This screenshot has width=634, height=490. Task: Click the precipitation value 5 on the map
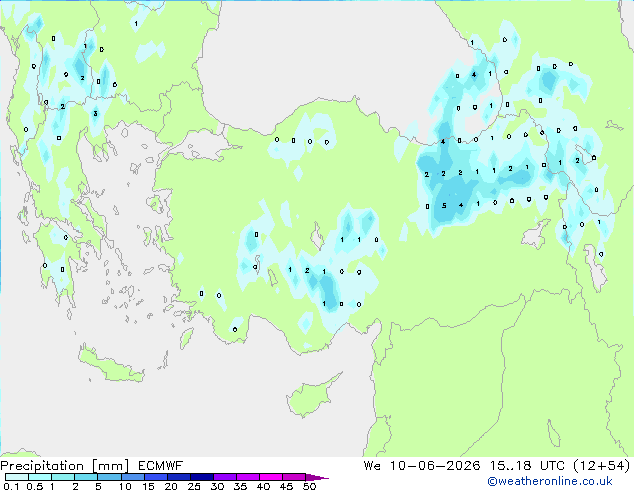[444, 206]
